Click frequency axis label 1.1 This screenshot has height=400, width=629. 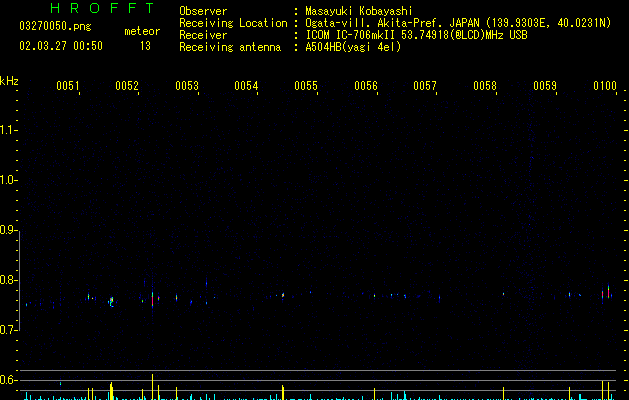(x=8, y=130)
